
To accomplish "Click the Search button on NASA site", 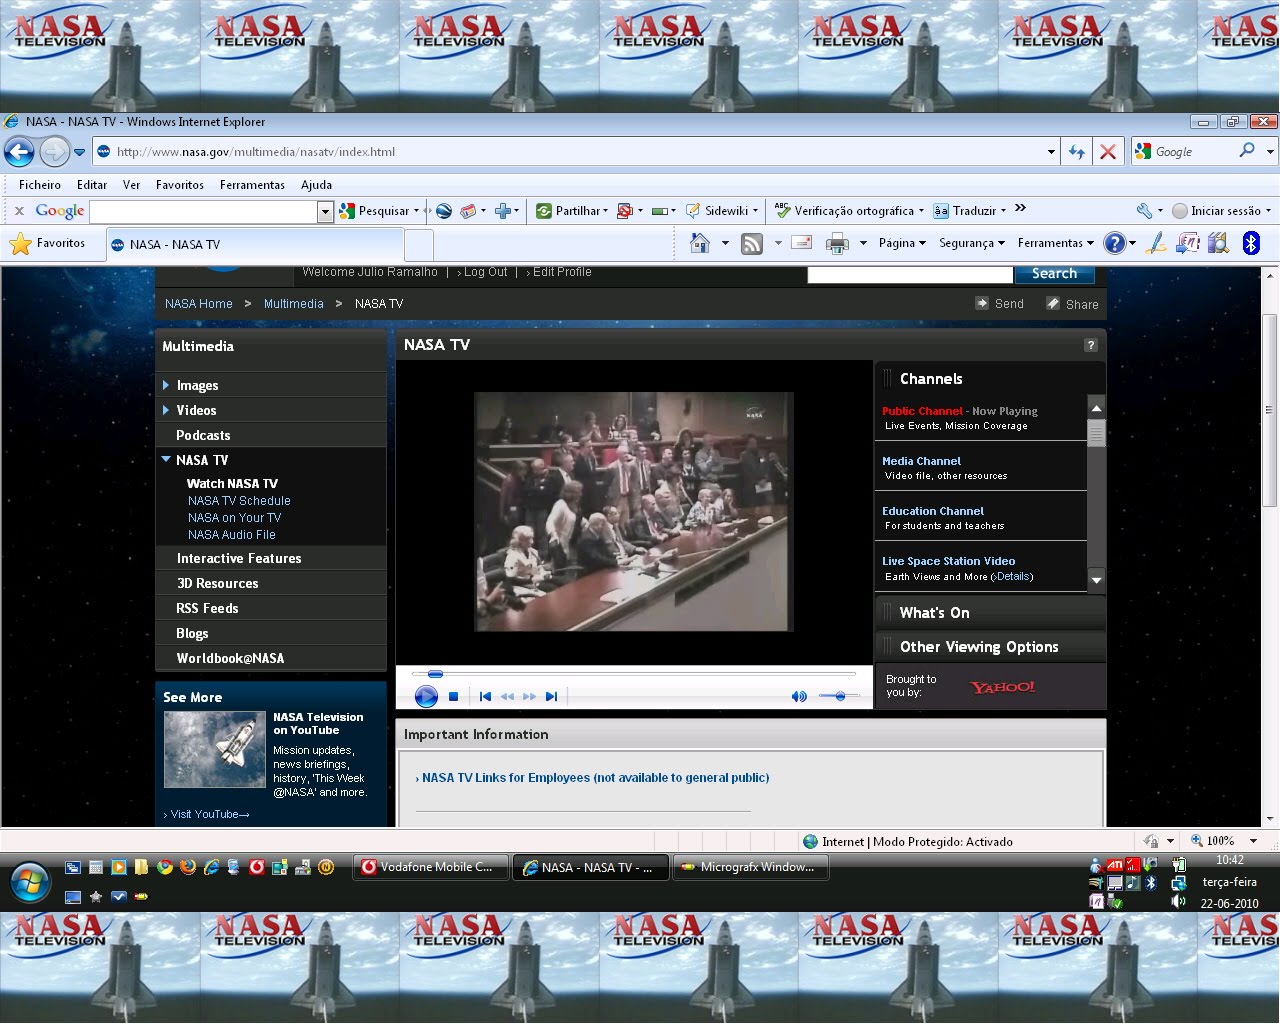I will click(x=1054, y=273).
